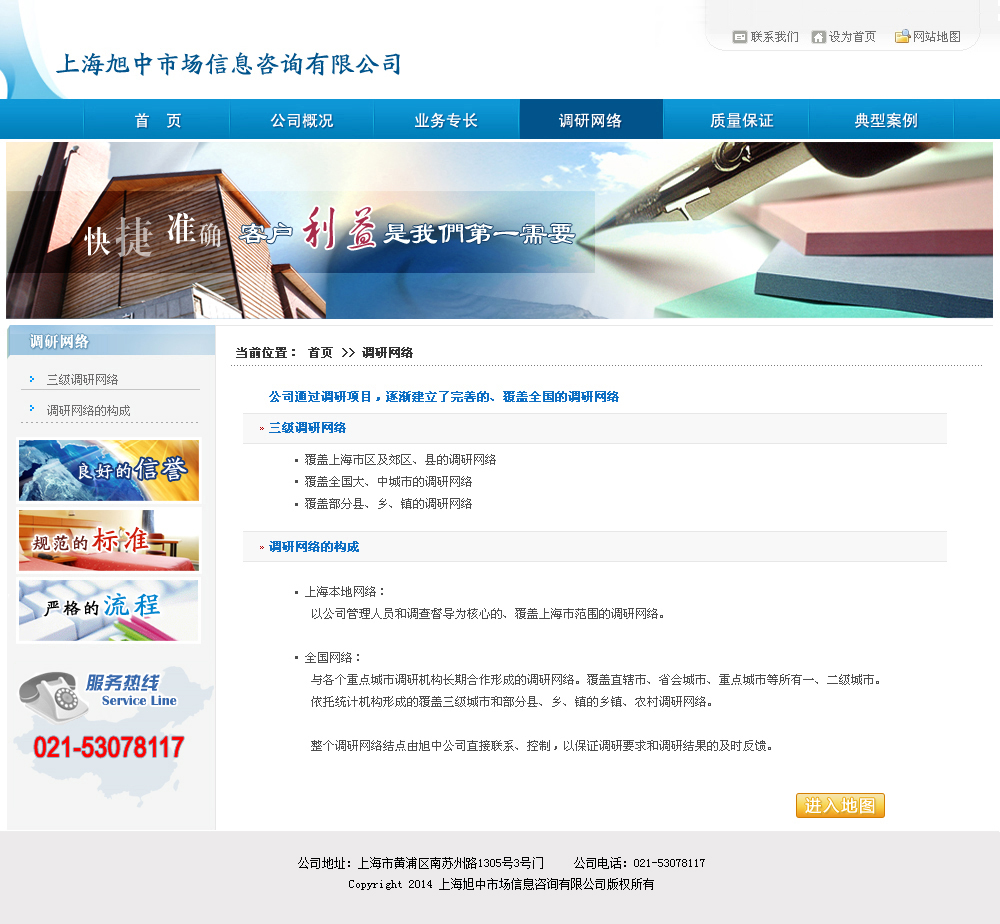Viewport: 1000px width, 924px height.
Task: Click the folder icon for 网站地图
Action: point(902,37)
